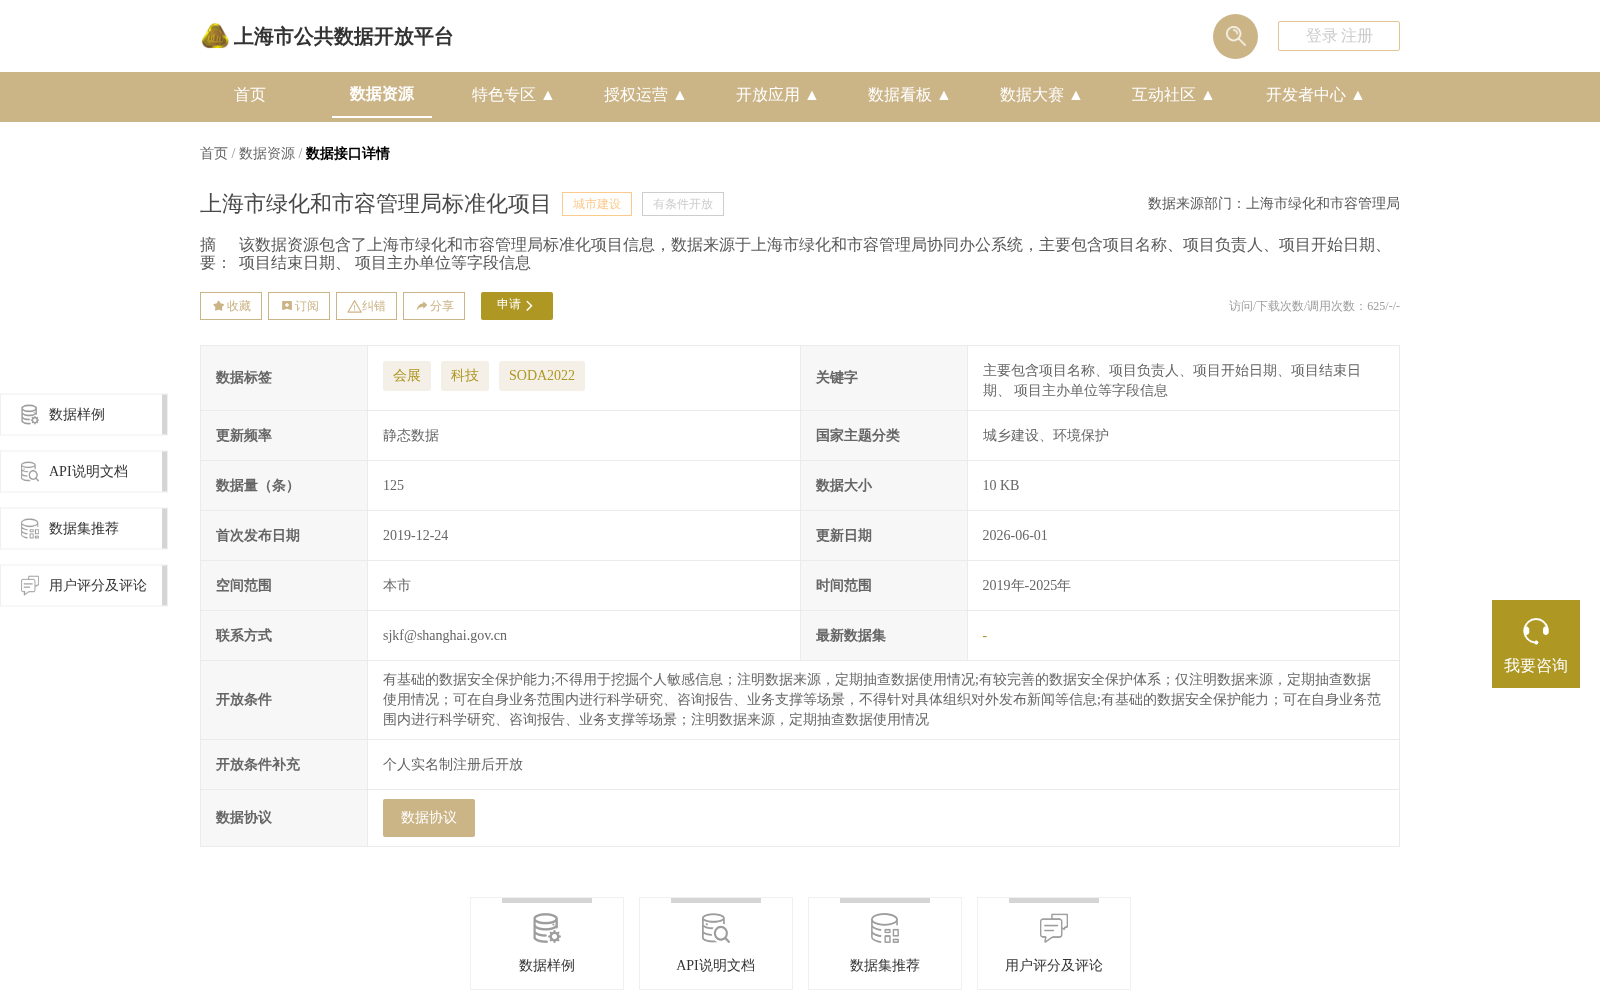
Task: Click the 分享 share arrow icon
Action: (x=422, y=306)
